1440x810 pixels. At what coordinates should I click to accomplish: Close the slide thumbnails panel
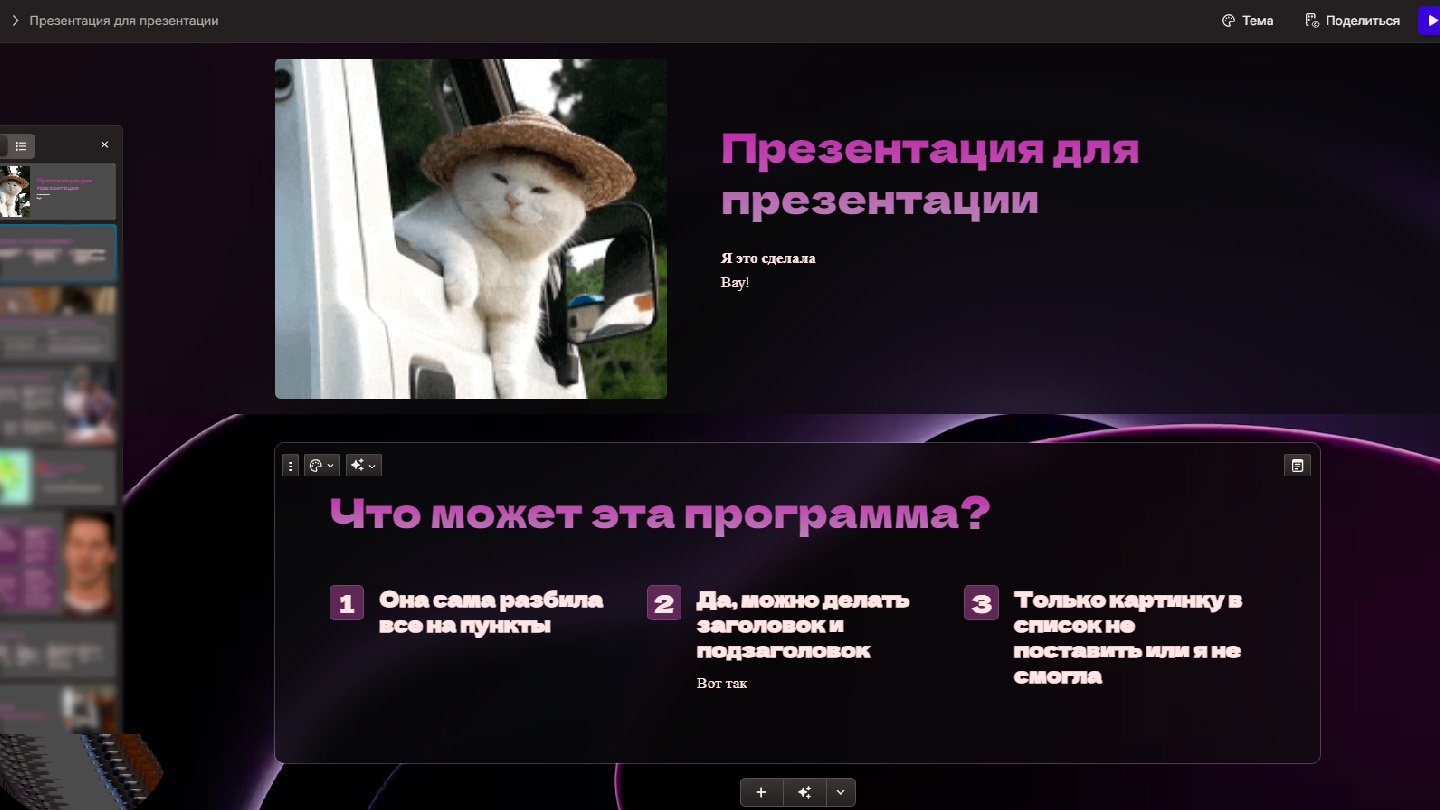point(105,145)
